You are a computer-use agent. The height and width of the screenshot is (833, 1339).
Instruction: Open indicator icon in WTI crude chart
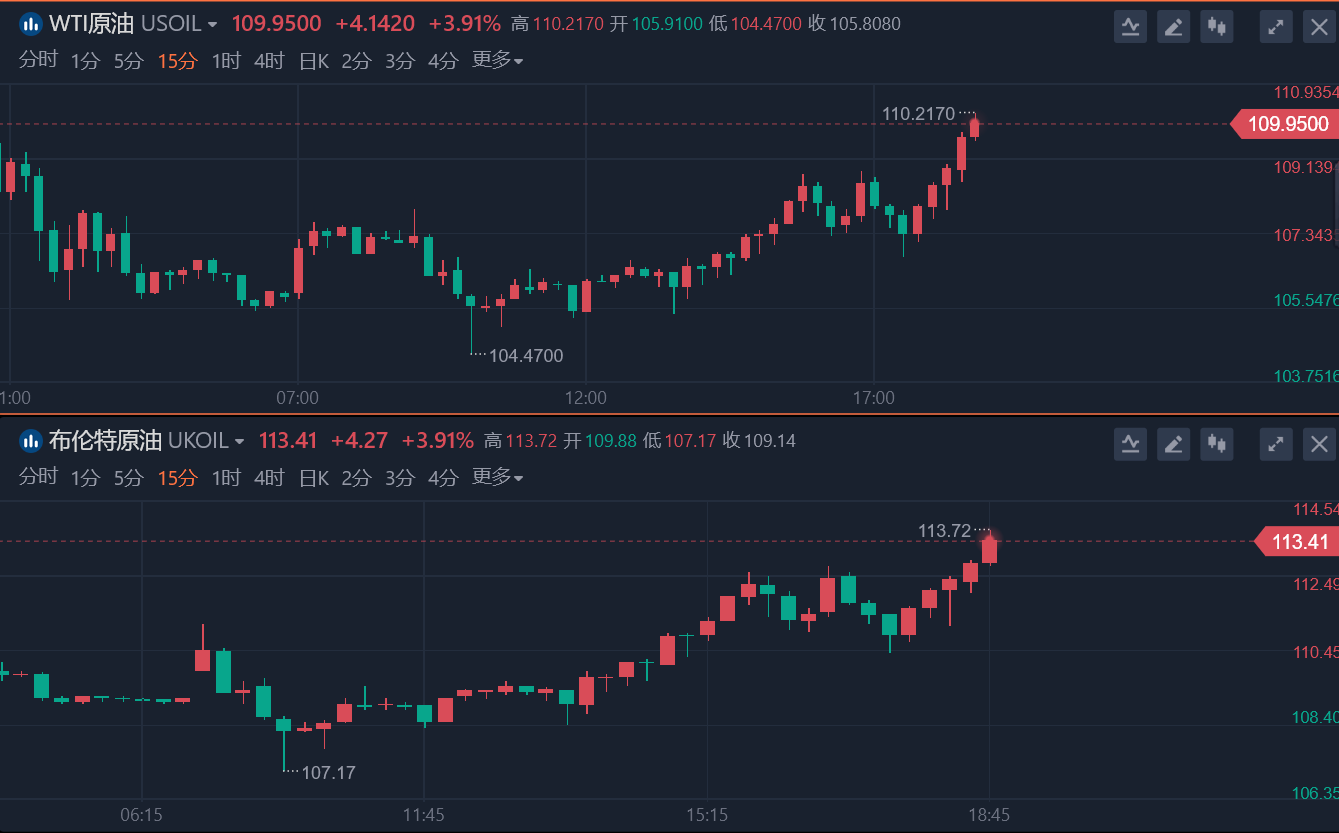[x=1130, y=26]
